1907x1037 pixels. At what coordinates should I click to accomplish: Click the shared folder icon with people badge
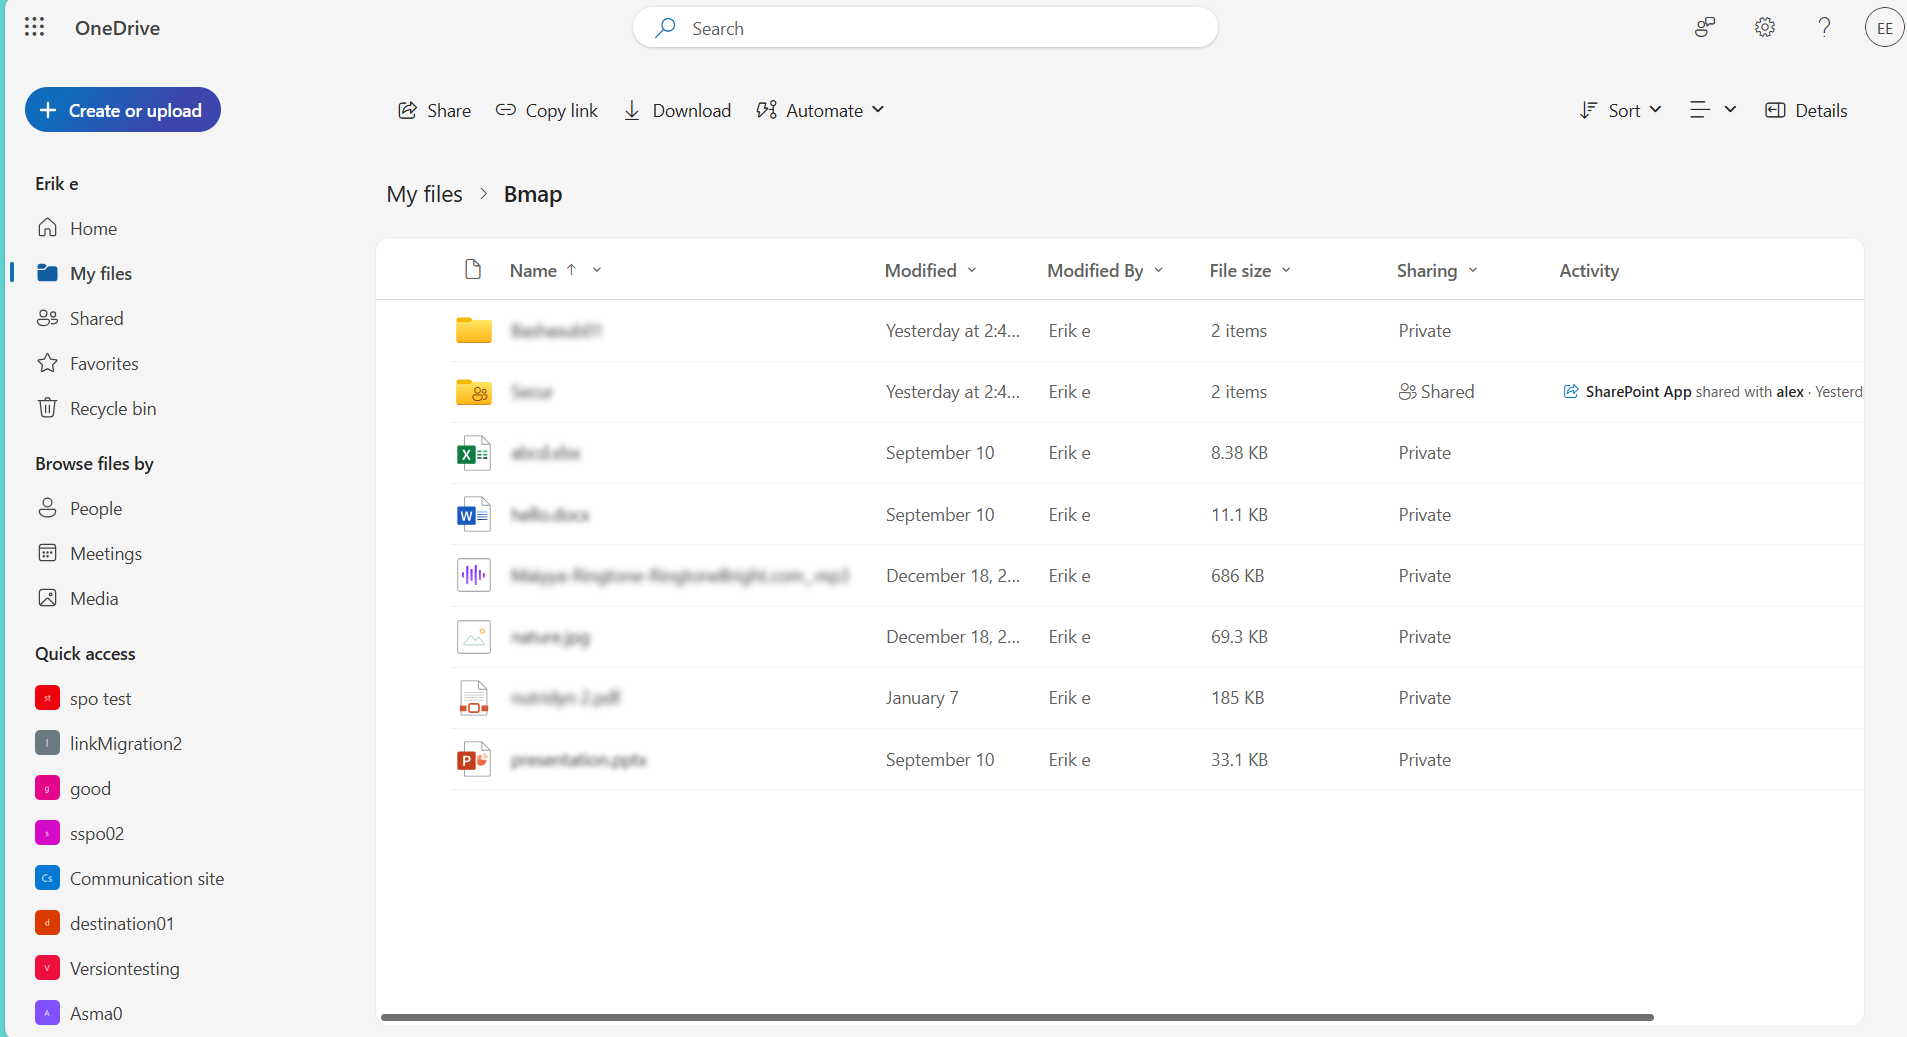474,391
